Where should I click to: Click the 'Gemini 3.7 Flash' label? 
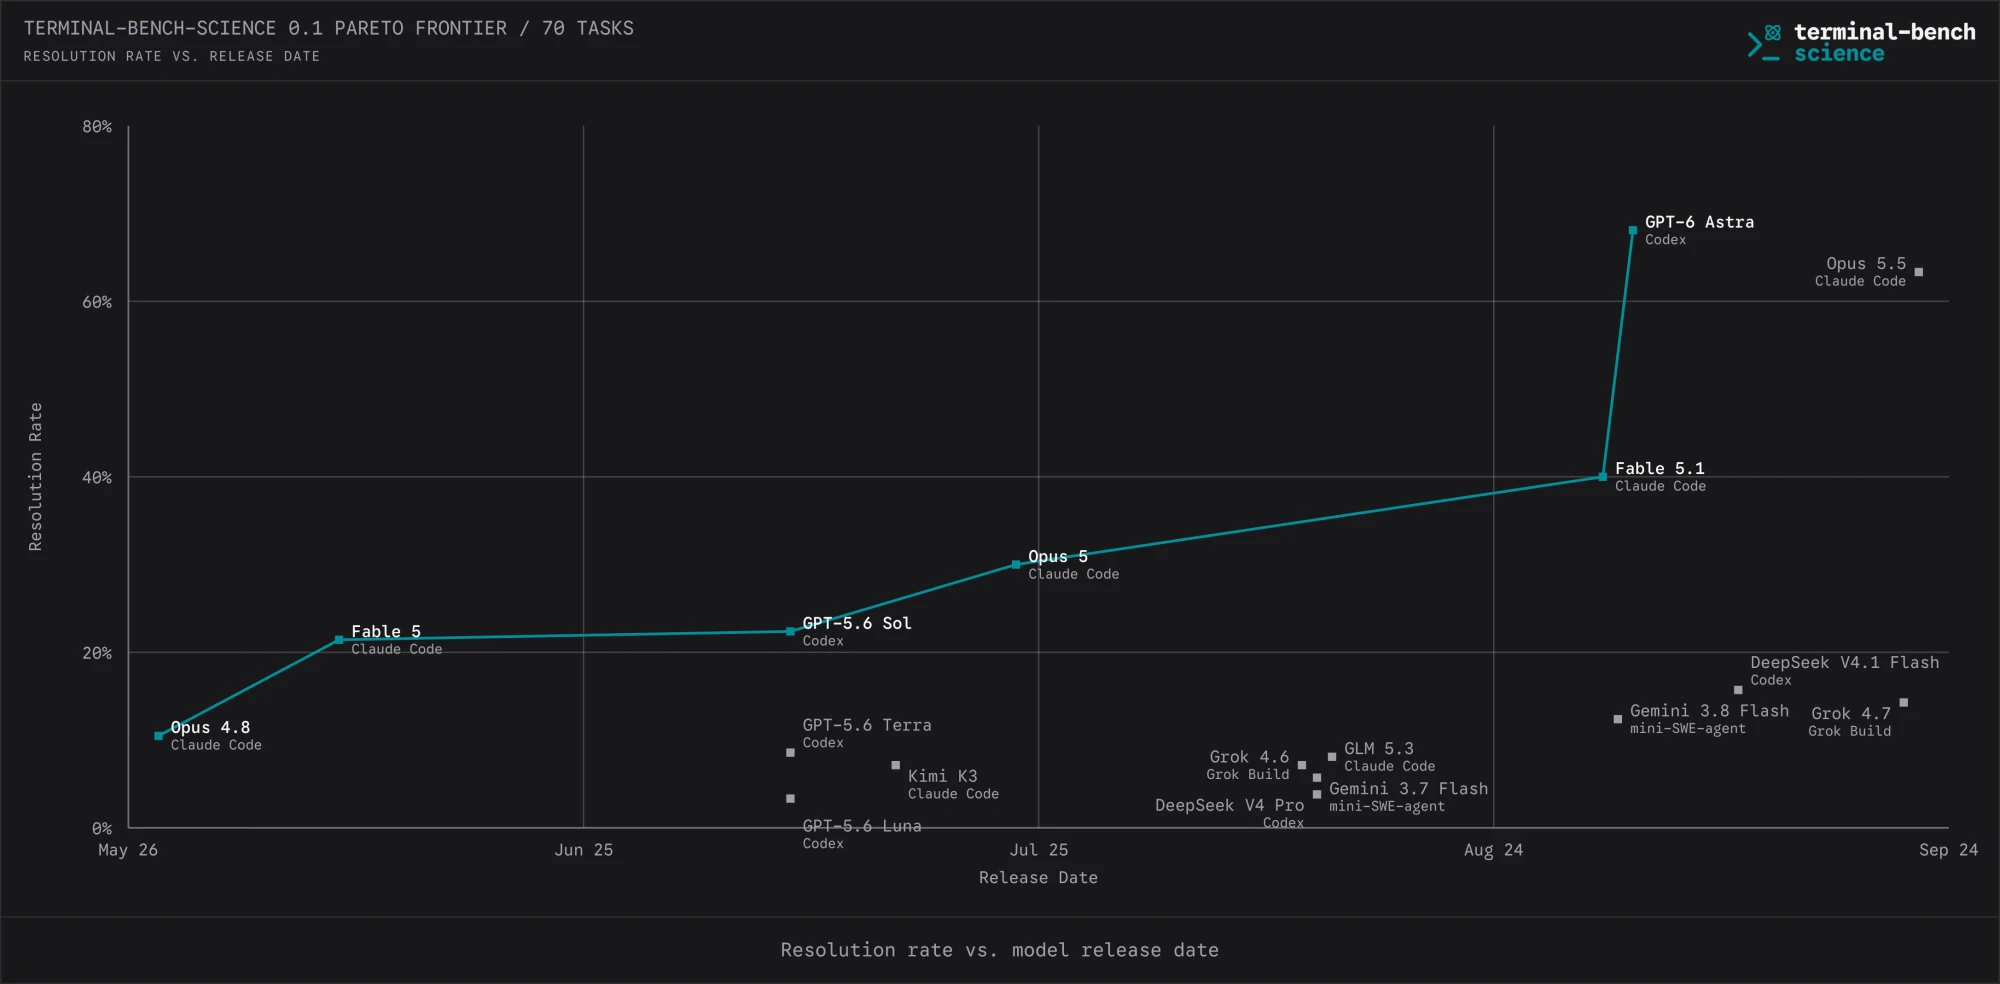(1408, 789)
